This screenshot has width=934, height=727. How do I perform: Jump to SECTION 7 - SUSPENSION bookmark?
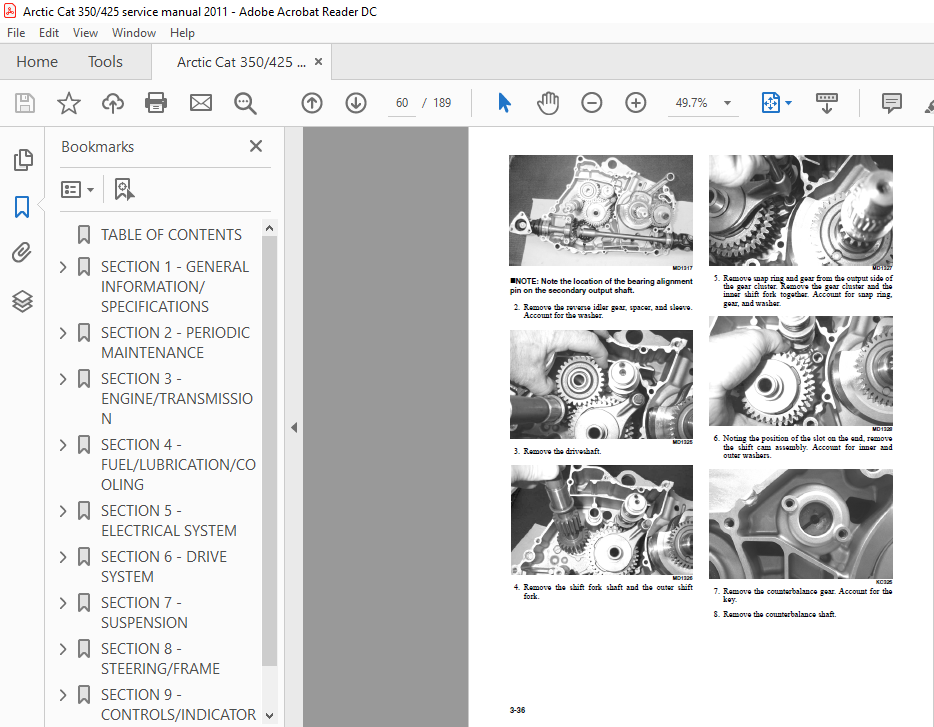pos(144,613)
